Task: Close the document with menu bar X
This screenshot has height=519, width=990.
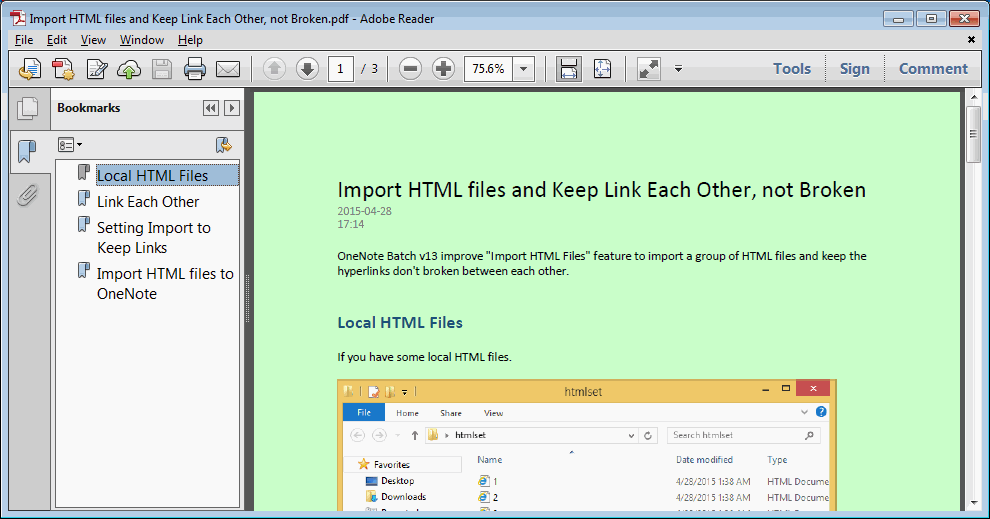Action: pos(971,40)
